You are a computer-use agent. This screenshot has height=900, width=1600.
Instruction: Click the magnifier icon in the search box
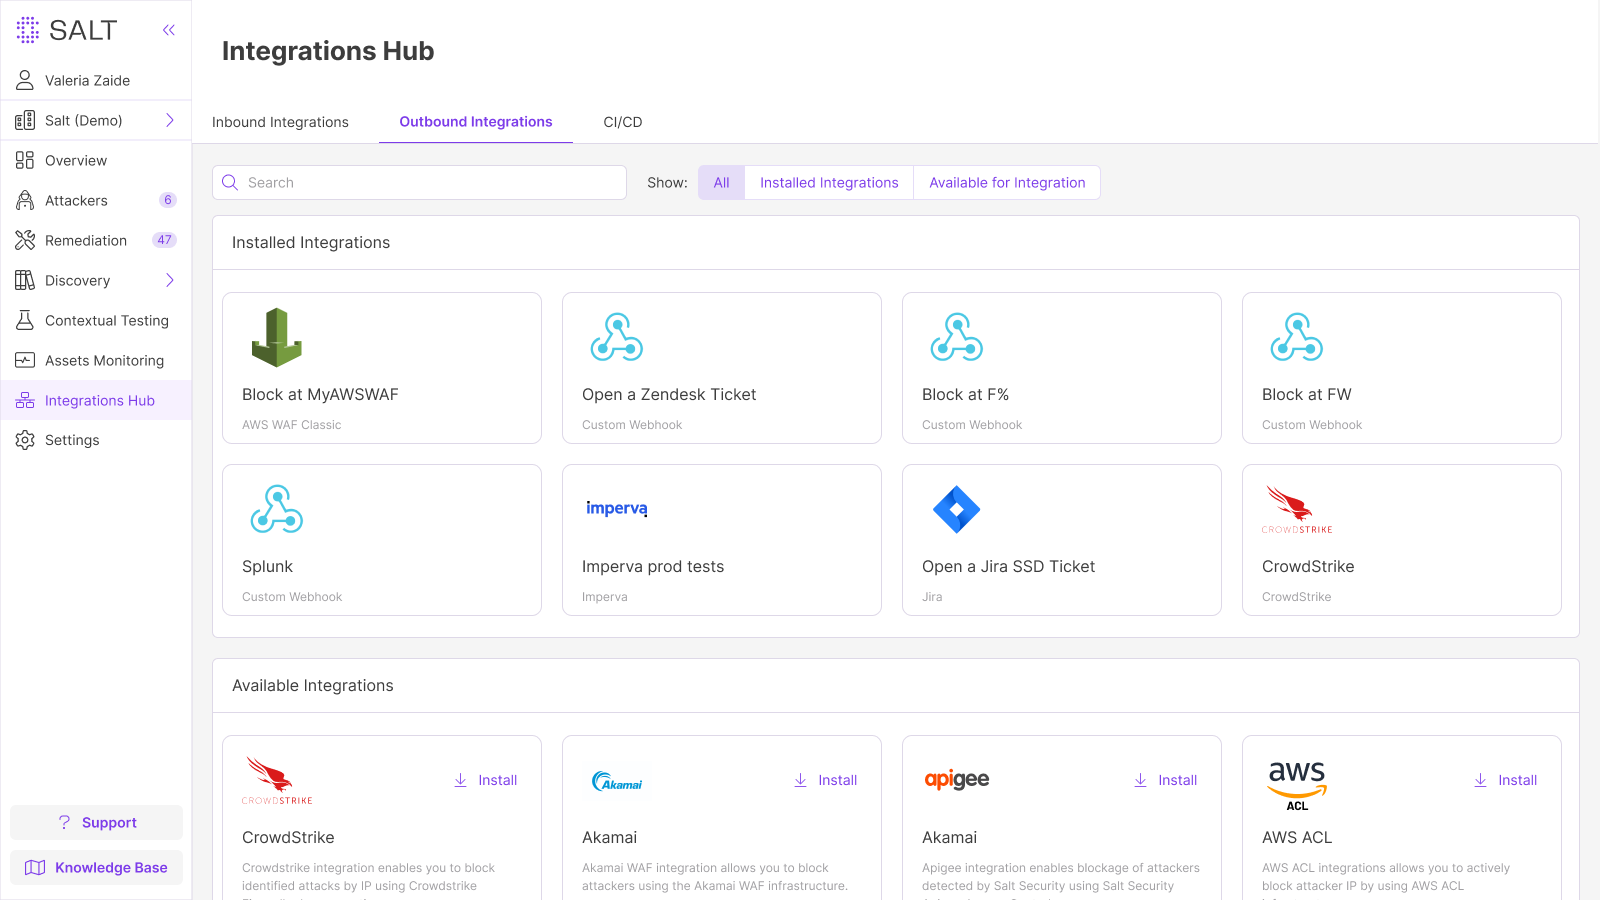point(230,183)
